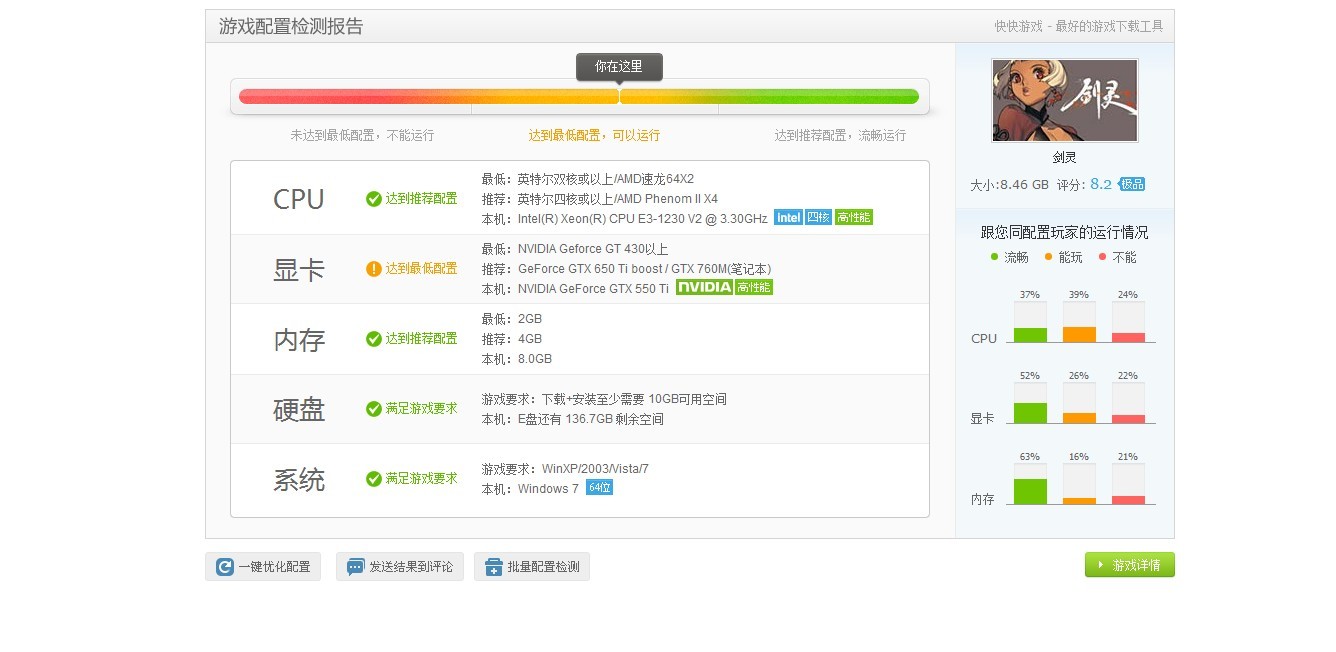Click the CPU green 37% bar

point(1030,335)
